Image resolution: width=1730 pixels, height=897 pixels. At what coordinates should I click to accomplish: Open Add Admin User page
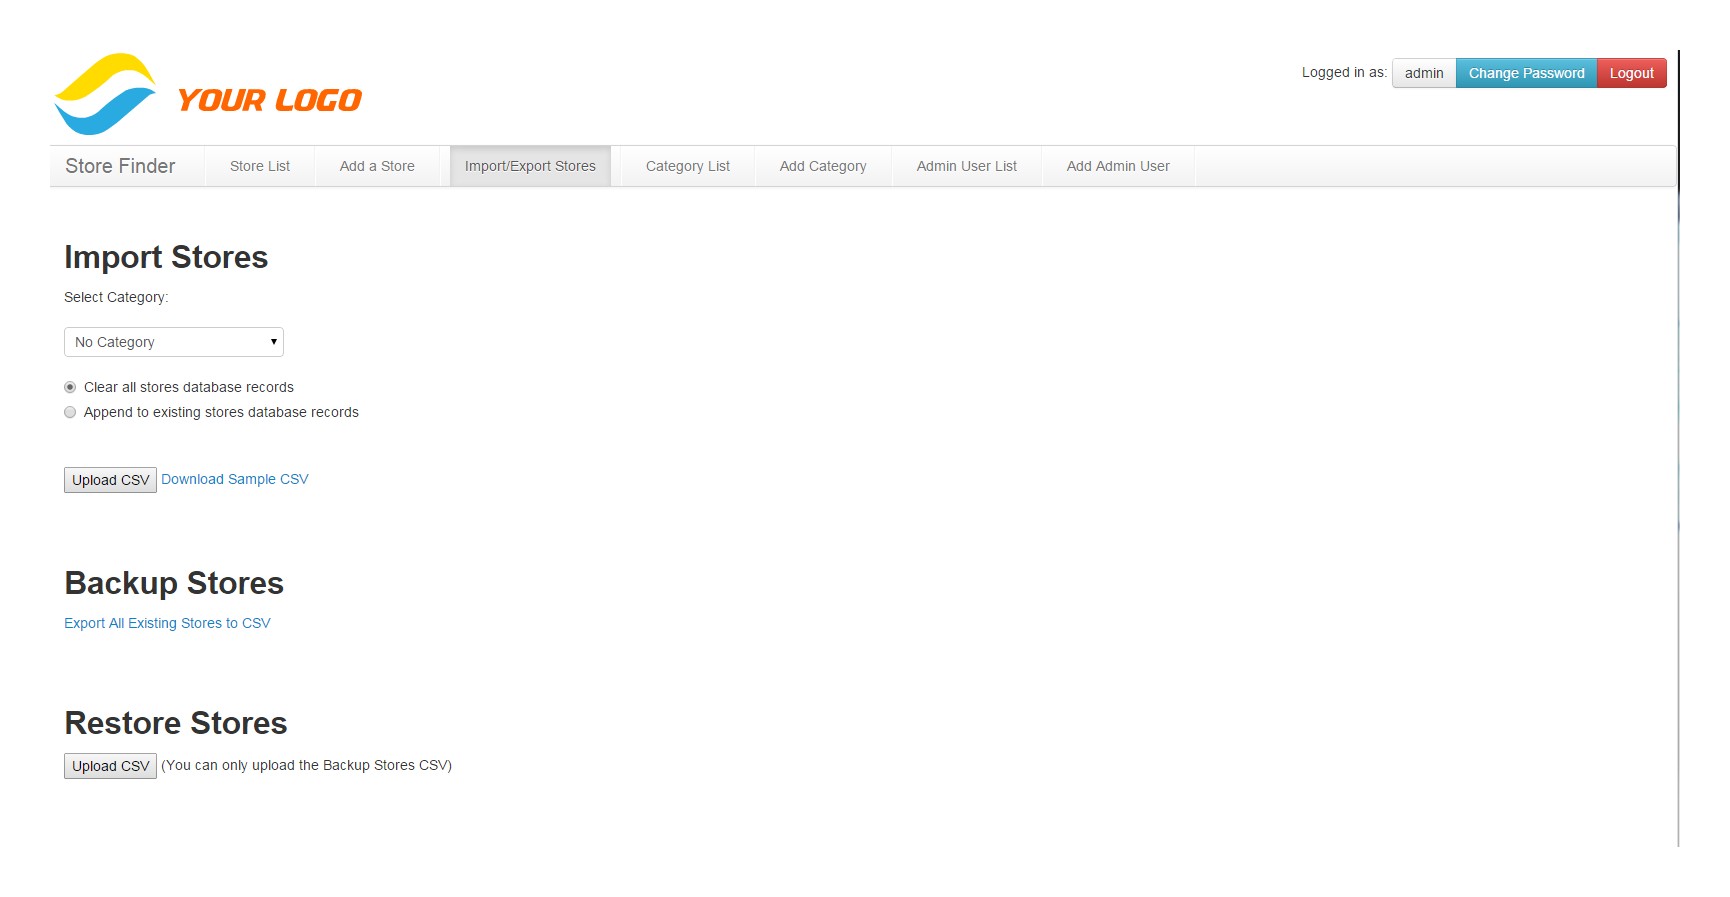coord(1117,166)
